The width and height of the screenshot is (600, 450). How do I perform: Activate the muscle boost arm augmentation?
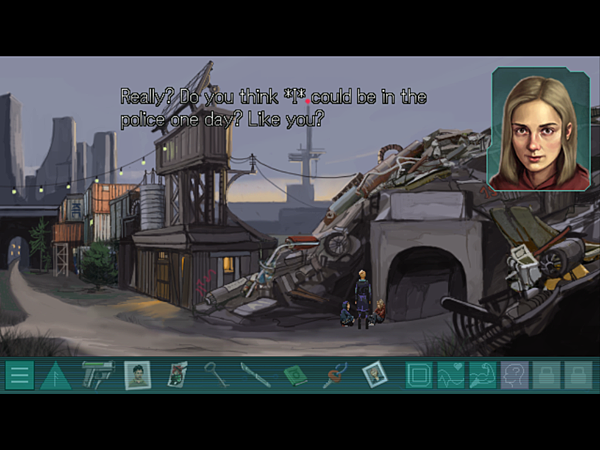483,375
